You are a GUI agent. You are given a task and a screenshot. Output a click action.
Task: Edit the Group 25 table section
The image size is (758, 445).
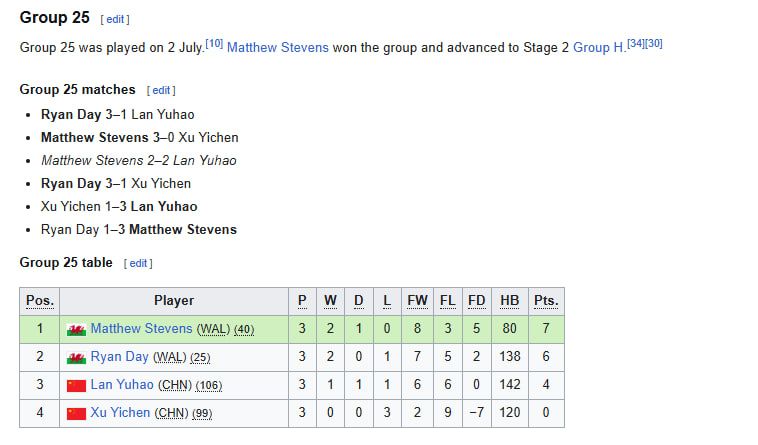coord(138,263)
